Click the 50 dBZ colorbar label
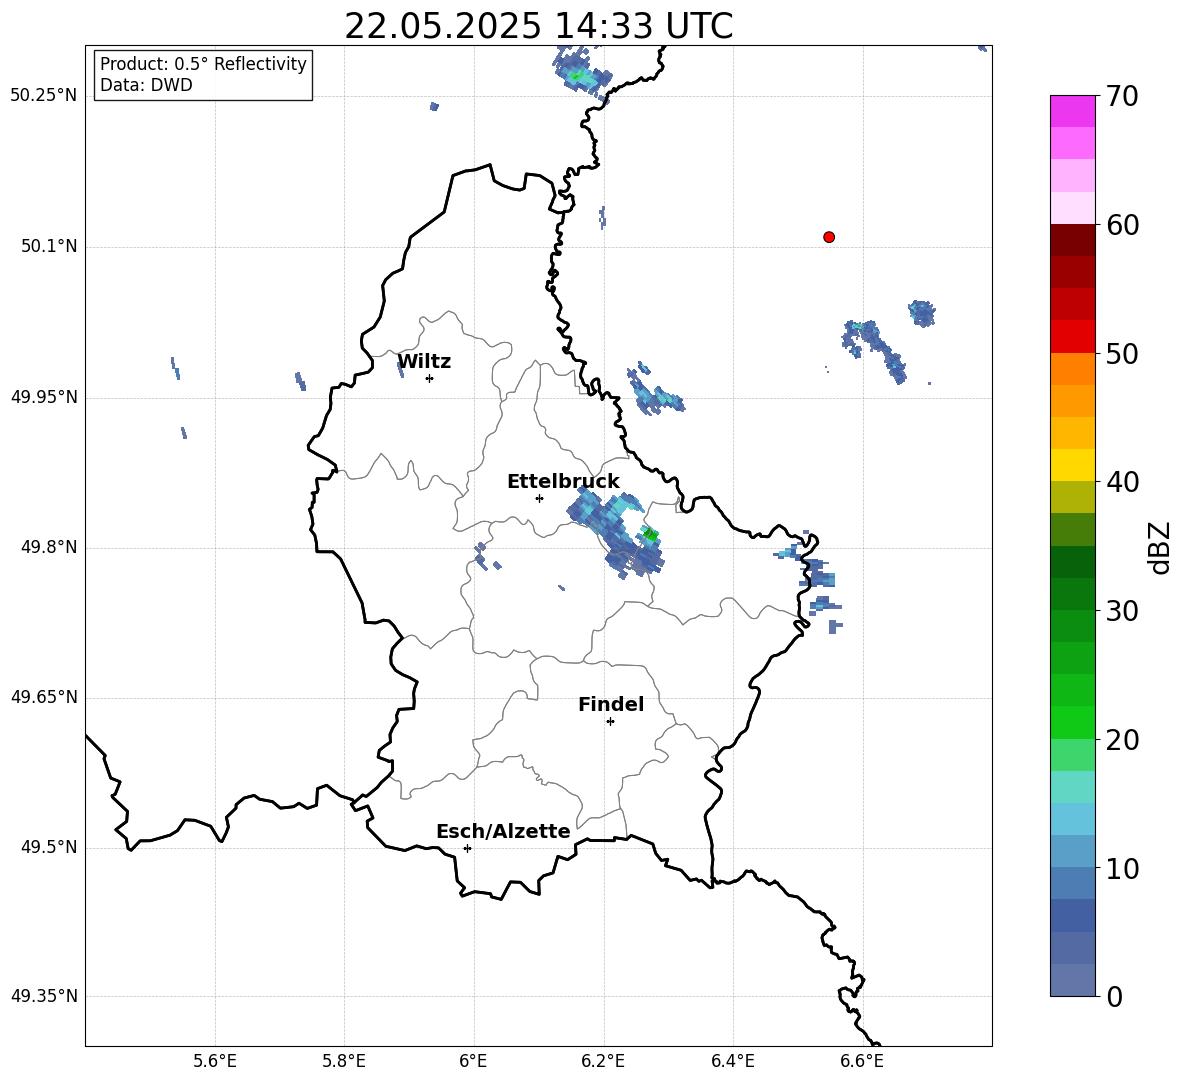 click(x=1122, y=353)
